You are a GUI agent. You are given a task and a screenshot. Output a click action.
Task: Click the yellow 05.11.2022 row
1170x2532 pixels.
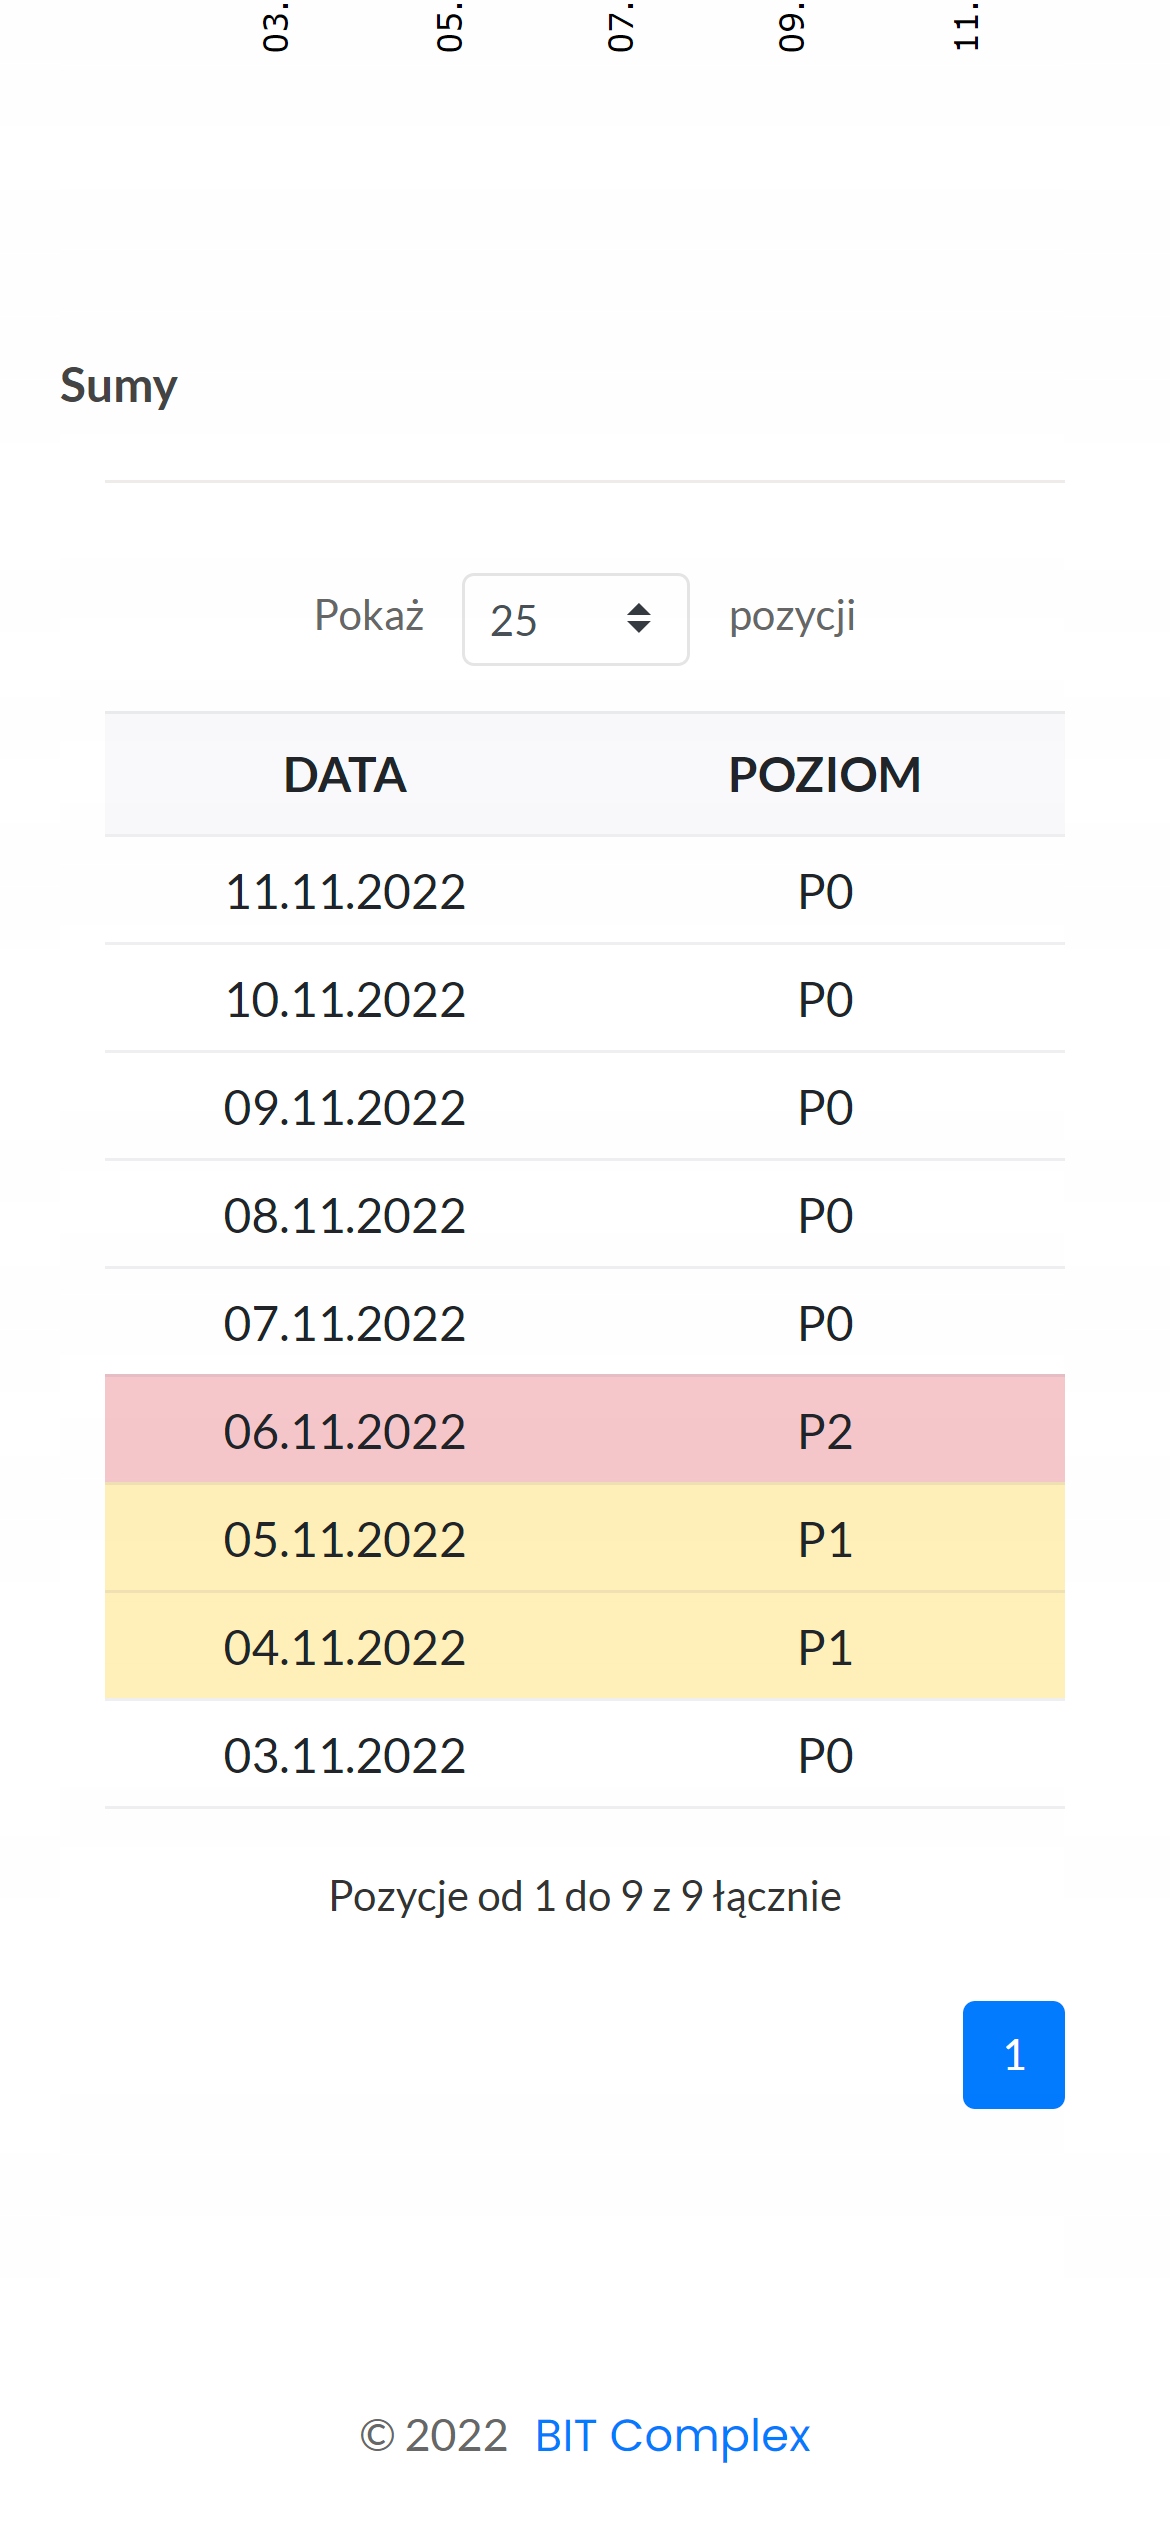(x=584, y=1539)
